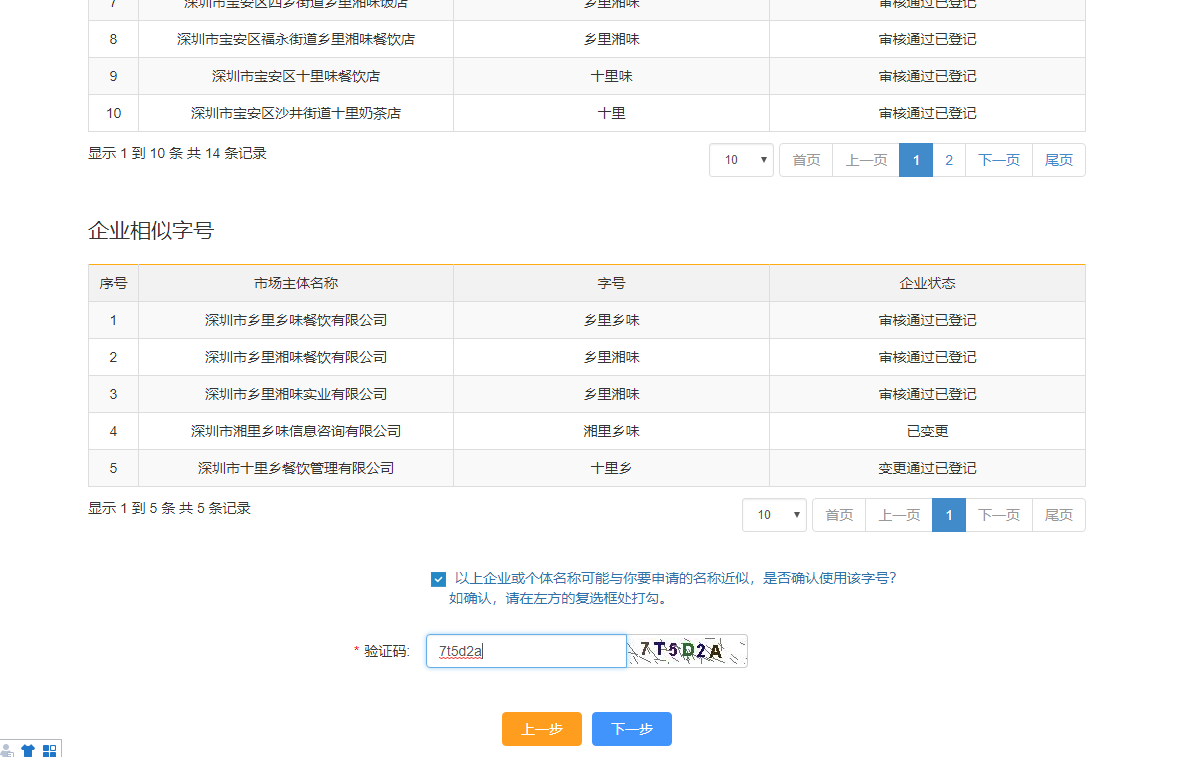Click the 验证码 input field

pos(525,650)
